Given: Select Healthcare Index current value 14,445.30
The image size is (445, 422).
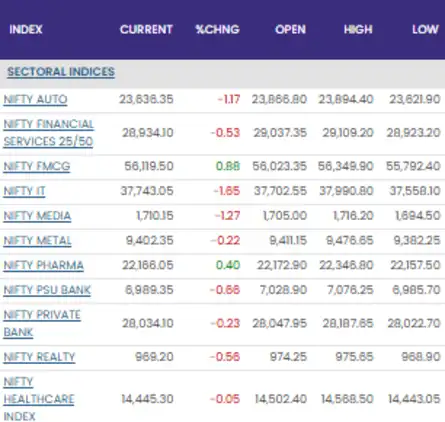Looking at the screenshot, I should click(147, 399).
